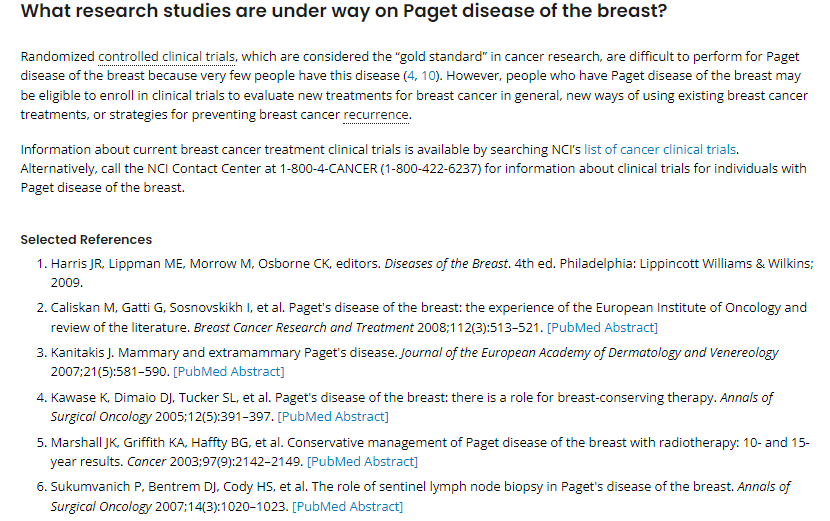The image size is (830, 521).
Task: Open PubMed Abstract for Kanitakis reference
Action: click(229, 372)
